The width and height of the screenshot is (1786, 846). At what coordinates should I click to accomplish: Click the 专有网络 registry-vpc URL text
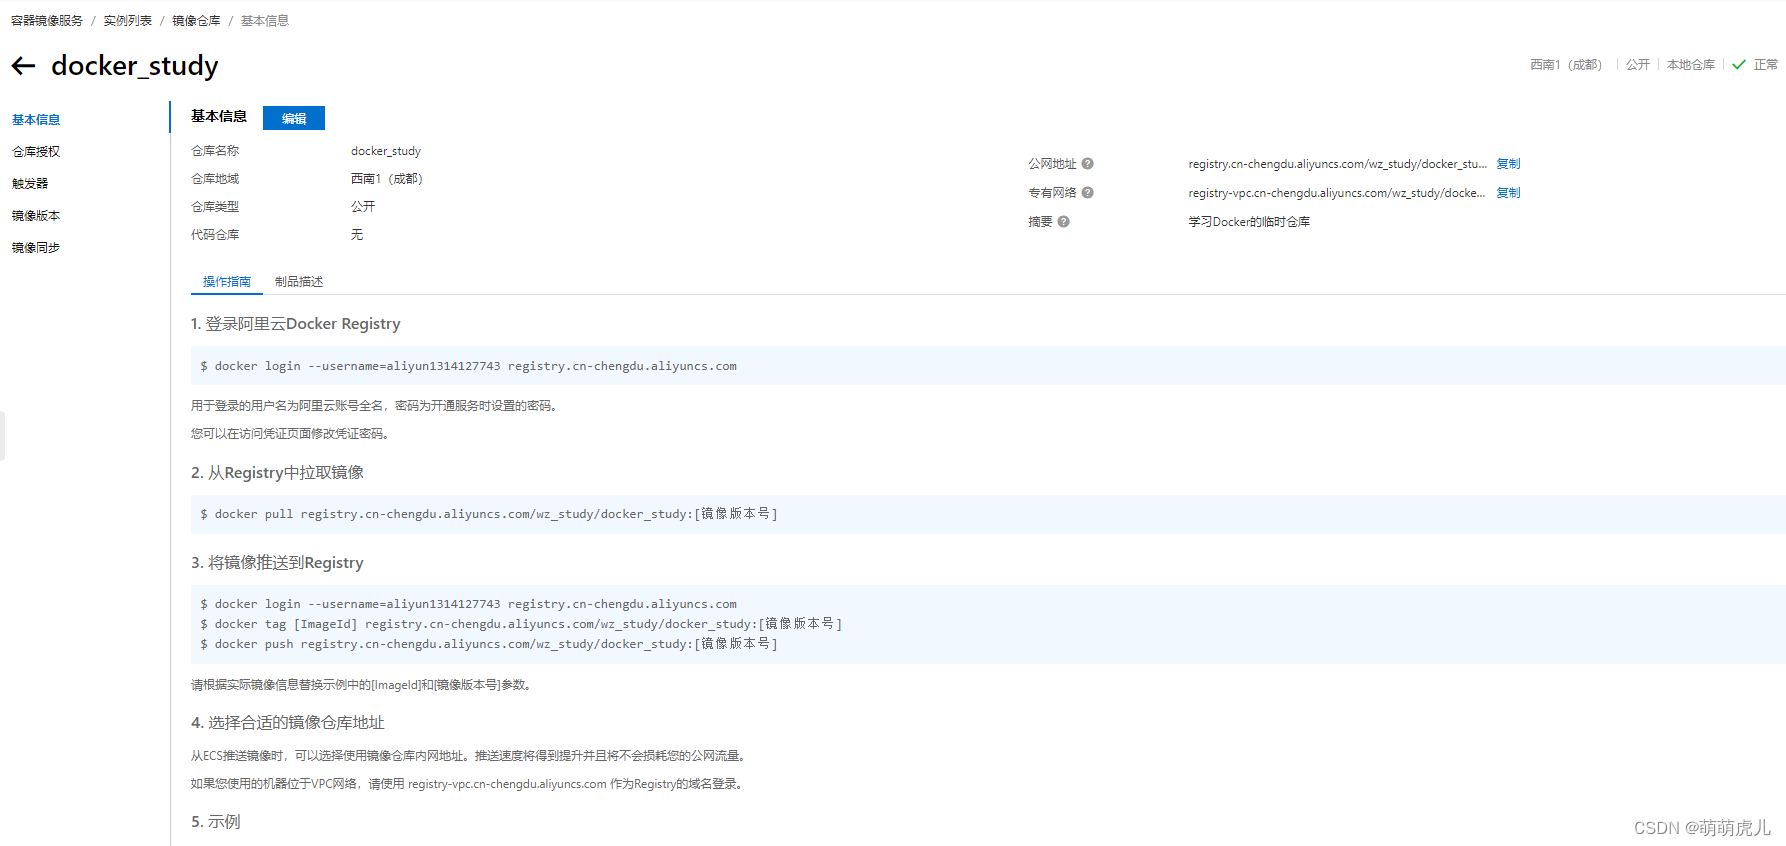[x=1336, y=193]
